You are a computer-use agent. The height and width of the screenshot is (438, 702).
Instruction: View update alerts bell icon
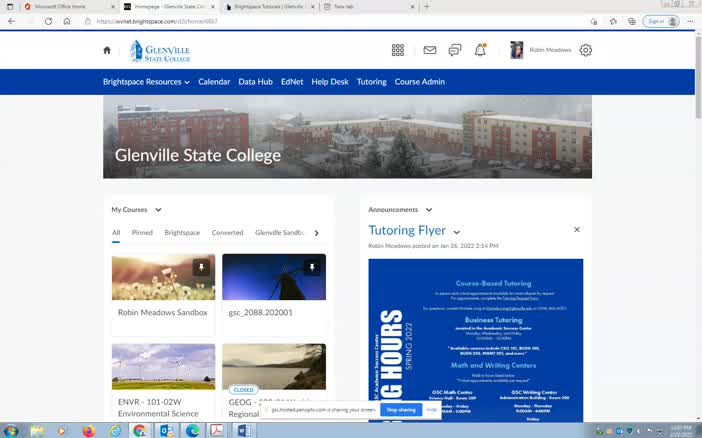tap(480, 50)
